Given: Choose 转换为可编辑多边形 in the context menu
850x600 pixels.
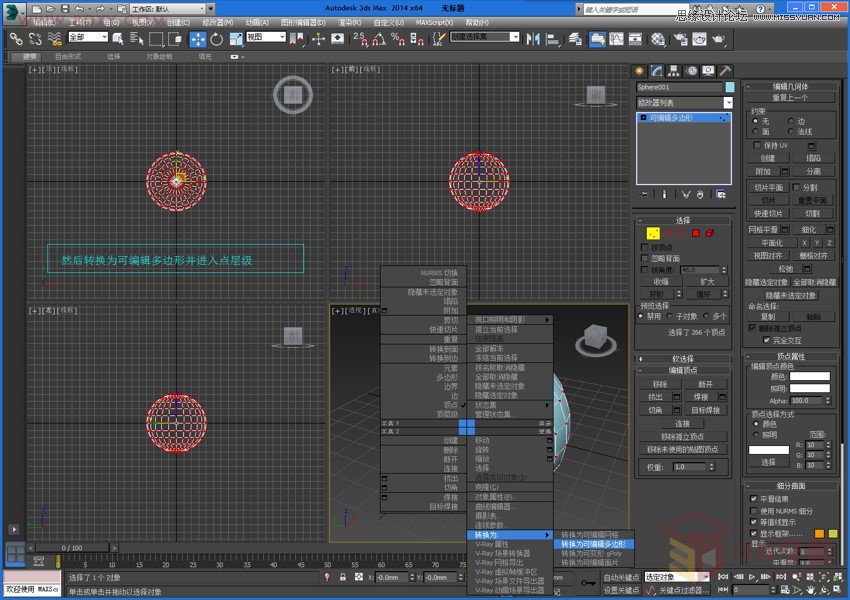Looking at the screenshot, I should pyautogui.click(x=594, y=543).
